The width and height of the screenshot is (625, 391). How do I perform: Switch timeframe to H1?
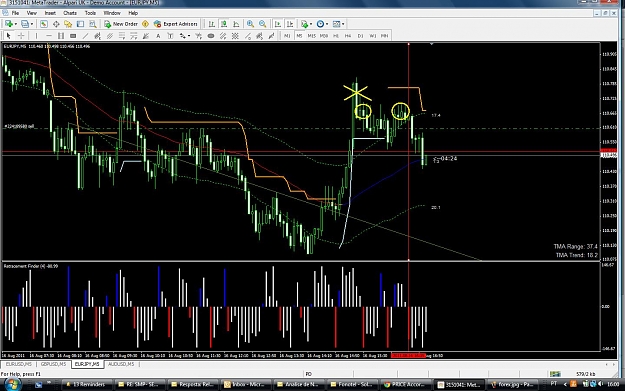(336, 36)
